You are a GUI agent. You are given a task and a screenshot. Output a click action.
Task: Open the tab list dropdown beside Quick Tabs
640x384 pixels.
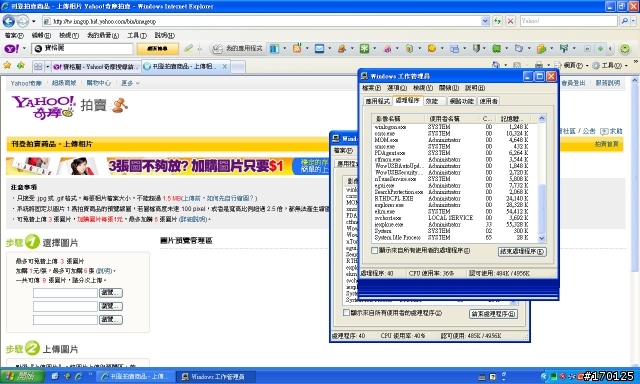[x=47, y=67]
